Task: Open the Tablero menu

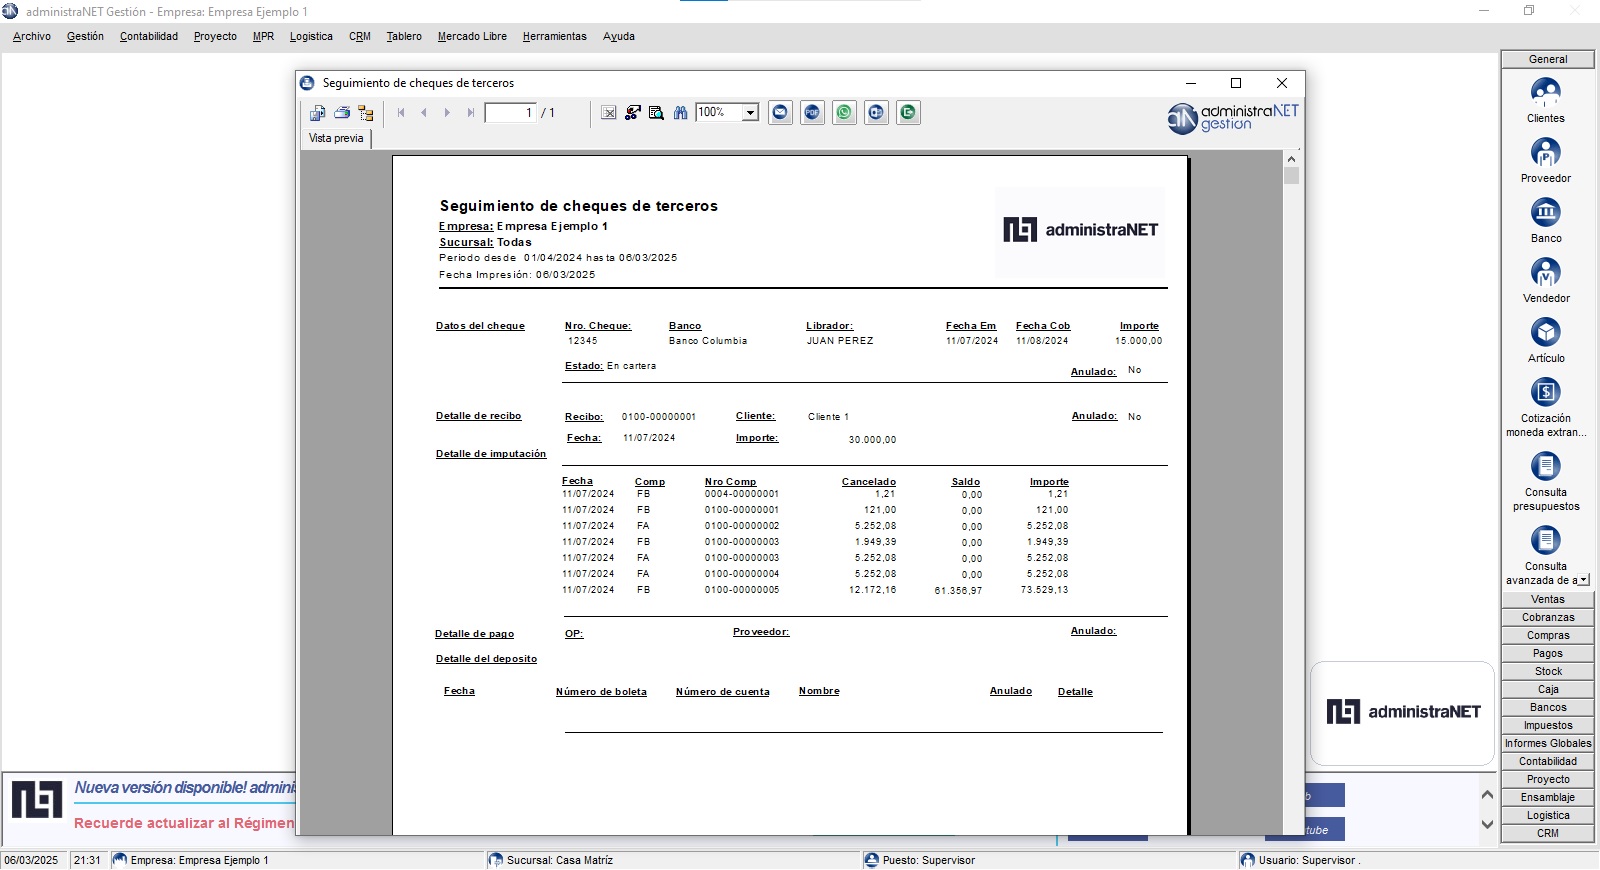Action: pos(404,36)
